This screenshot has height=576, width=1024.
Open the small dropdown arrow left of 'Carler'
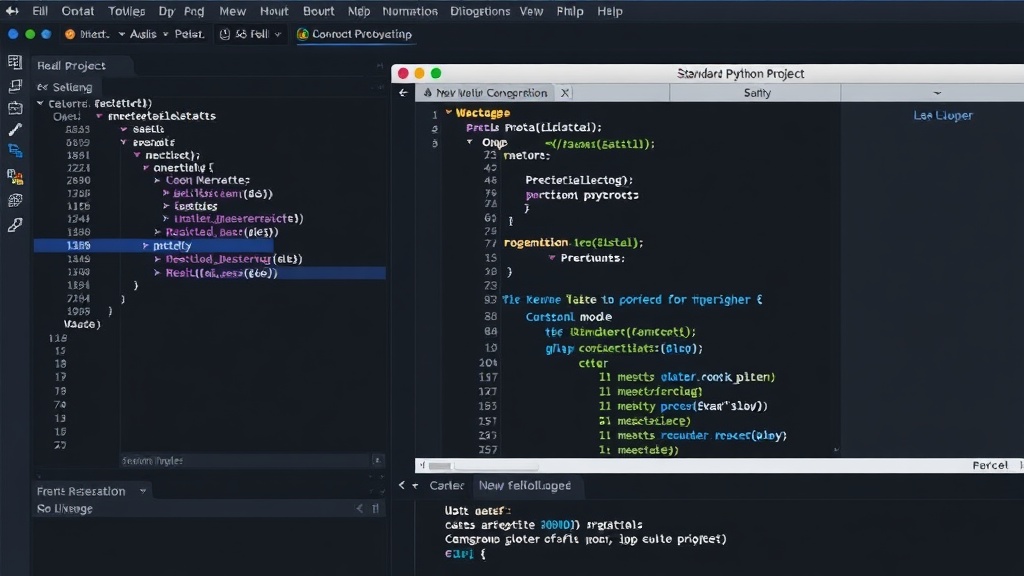[415, 486]
